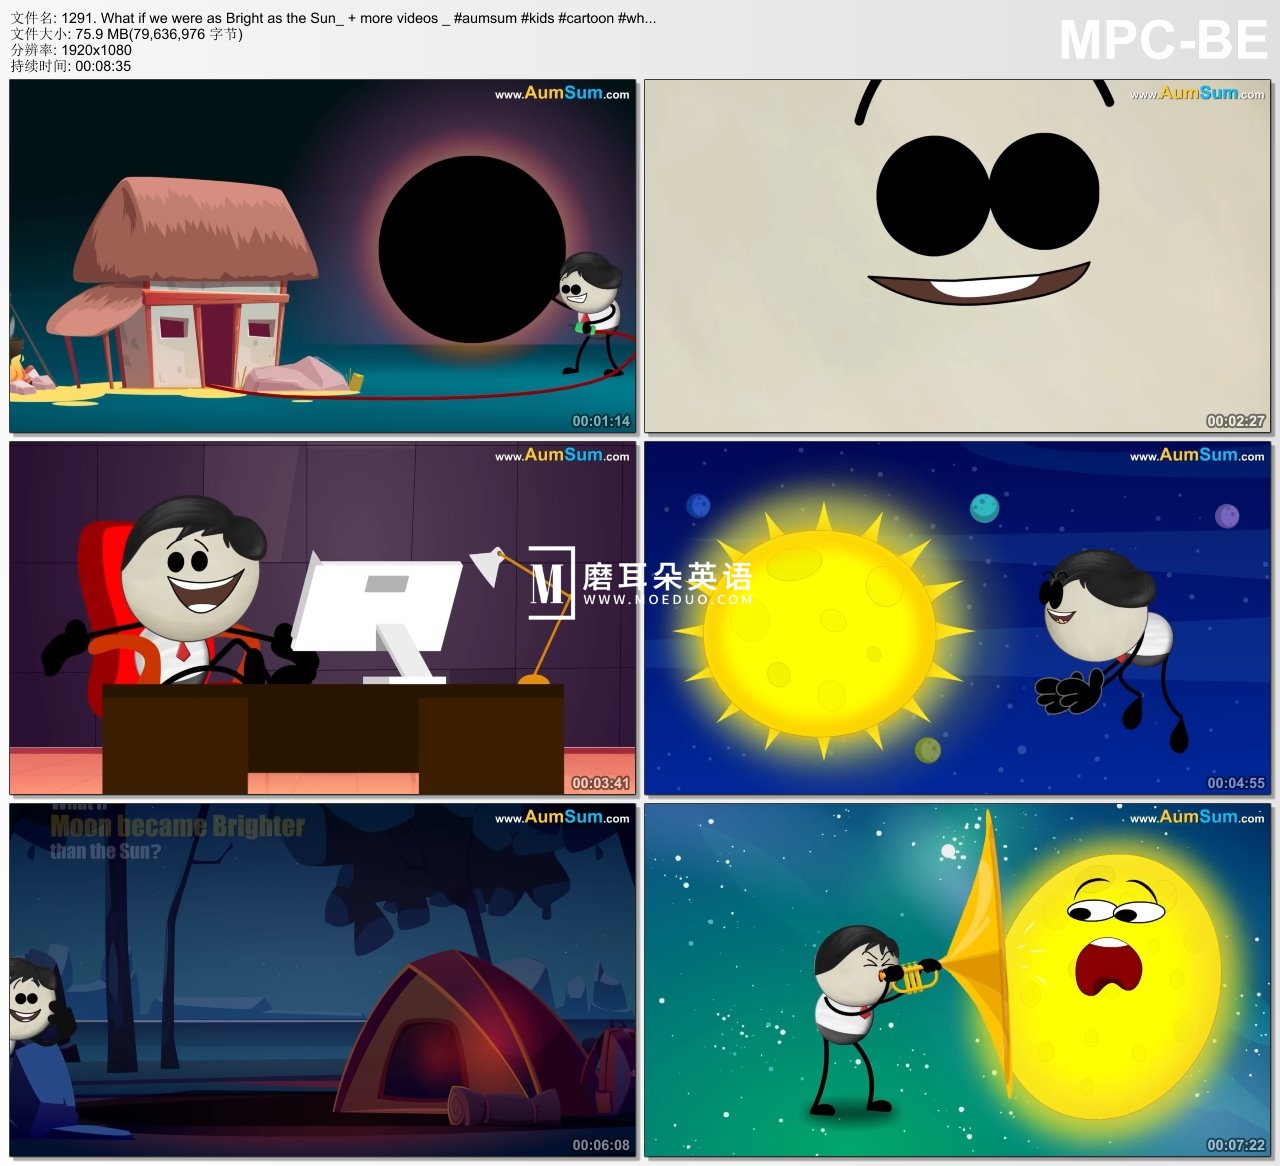The image size is (1280, 1166).
Task: Click the AumSum.com watermark on the hut thumbnail
Action: click(x=562, y=93)
